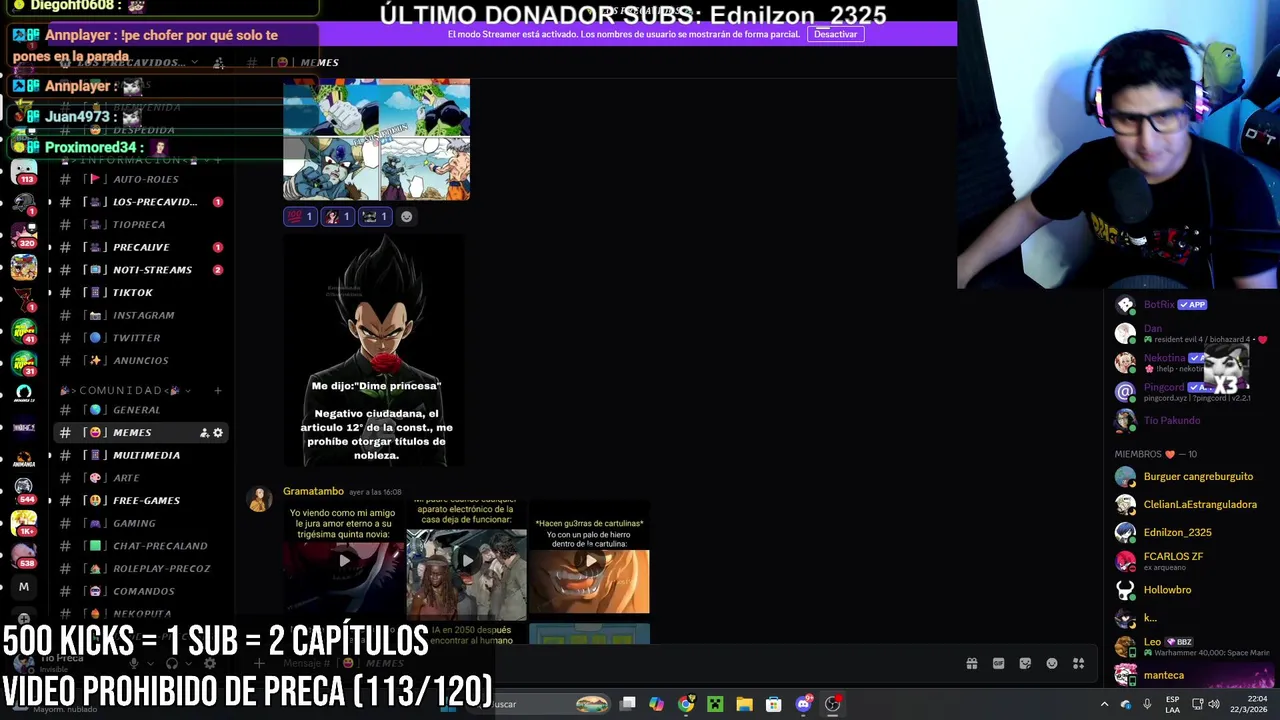Screen dimensions: 1280x720
Task: Open the gift Nitro icon in message bar
Action: point(971,663)
